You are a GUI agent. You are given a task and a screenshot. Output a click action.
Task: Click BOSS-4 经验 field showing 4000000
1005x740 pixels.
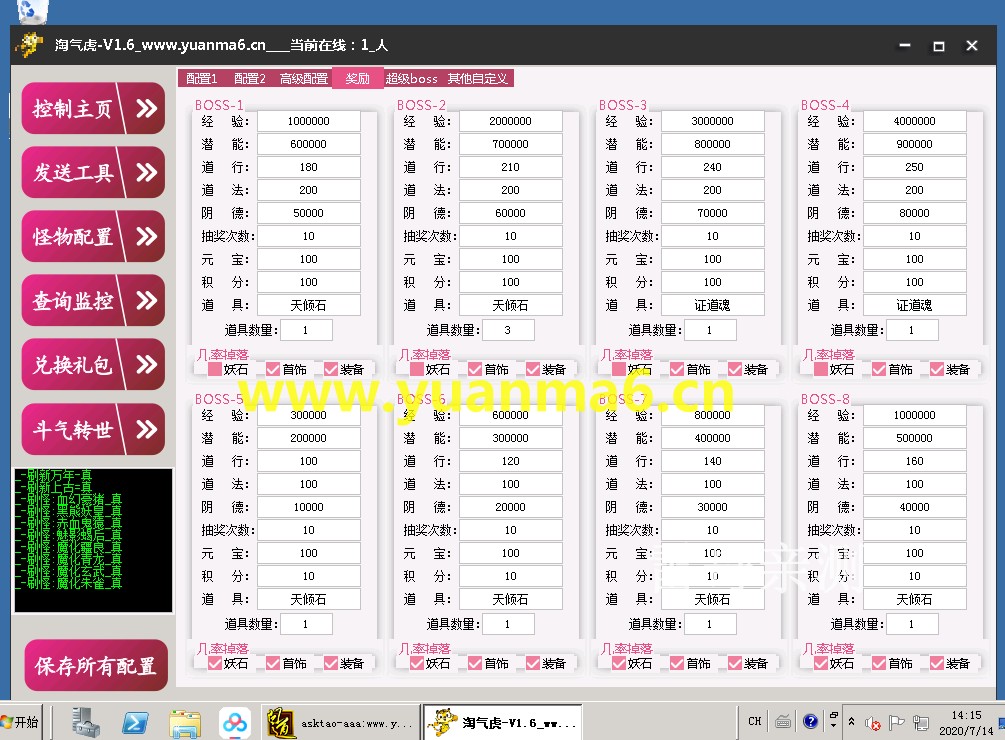(914, 121)
